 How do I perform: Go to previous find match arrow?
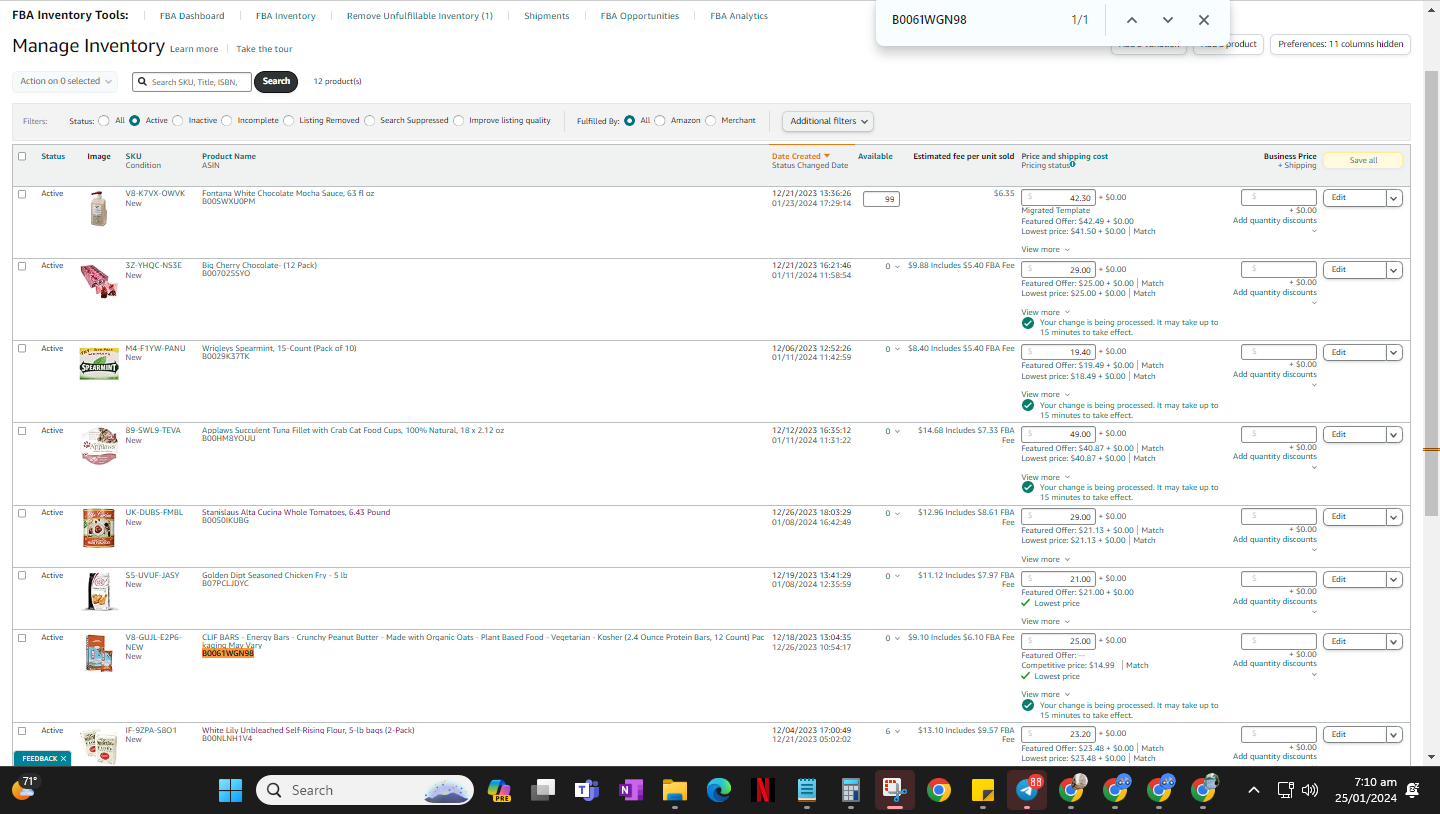tap(1132, 20)
